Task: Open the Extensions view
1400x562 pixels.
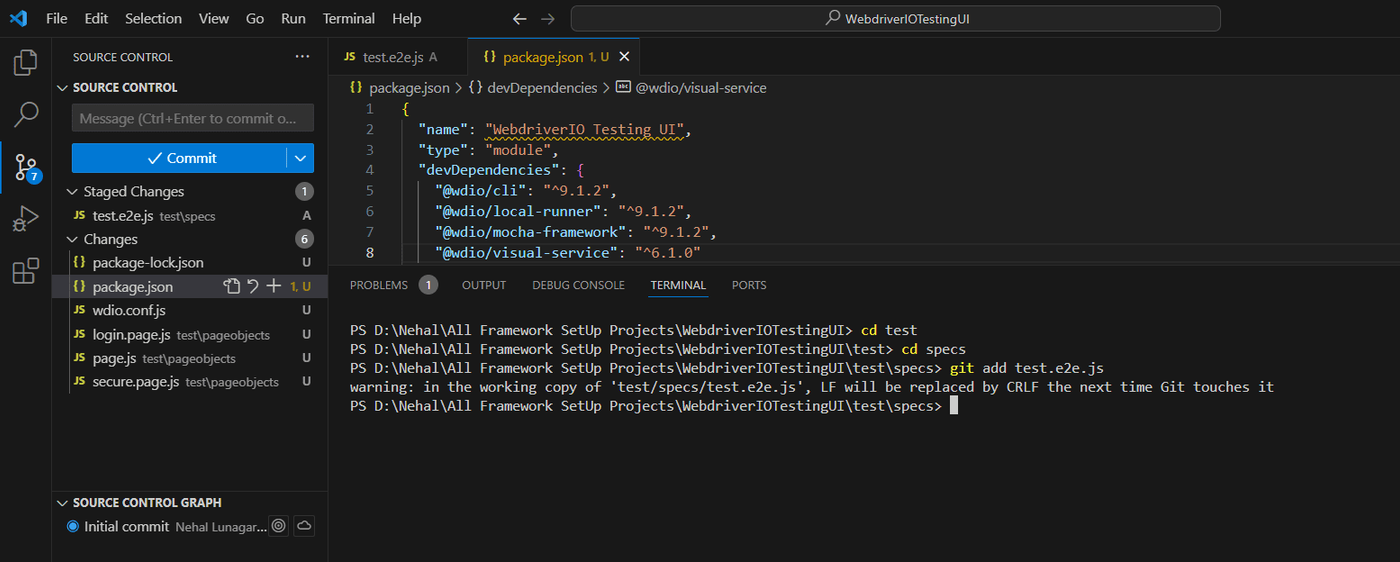Action: (25, 271)
